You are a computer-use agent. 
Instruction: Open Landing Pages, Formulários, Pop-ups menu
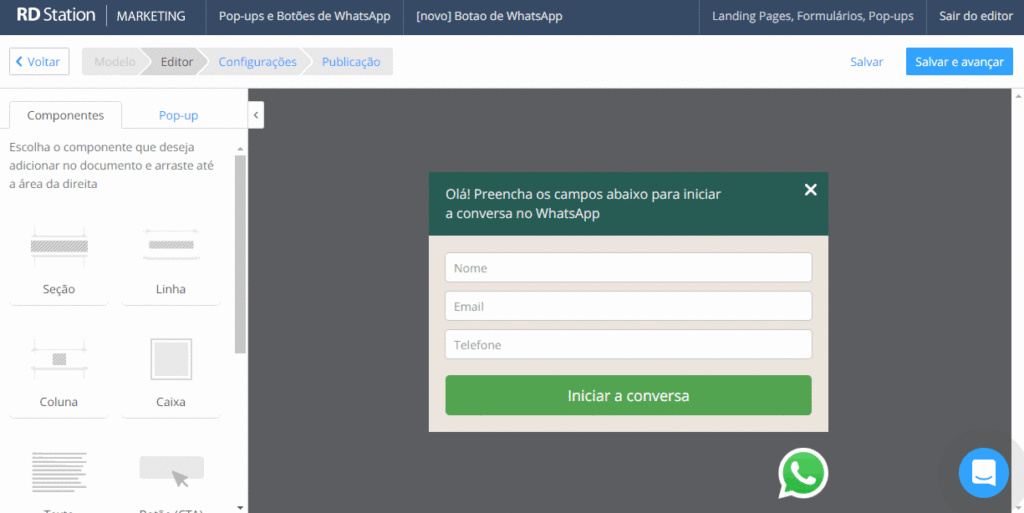click(812, 16)
